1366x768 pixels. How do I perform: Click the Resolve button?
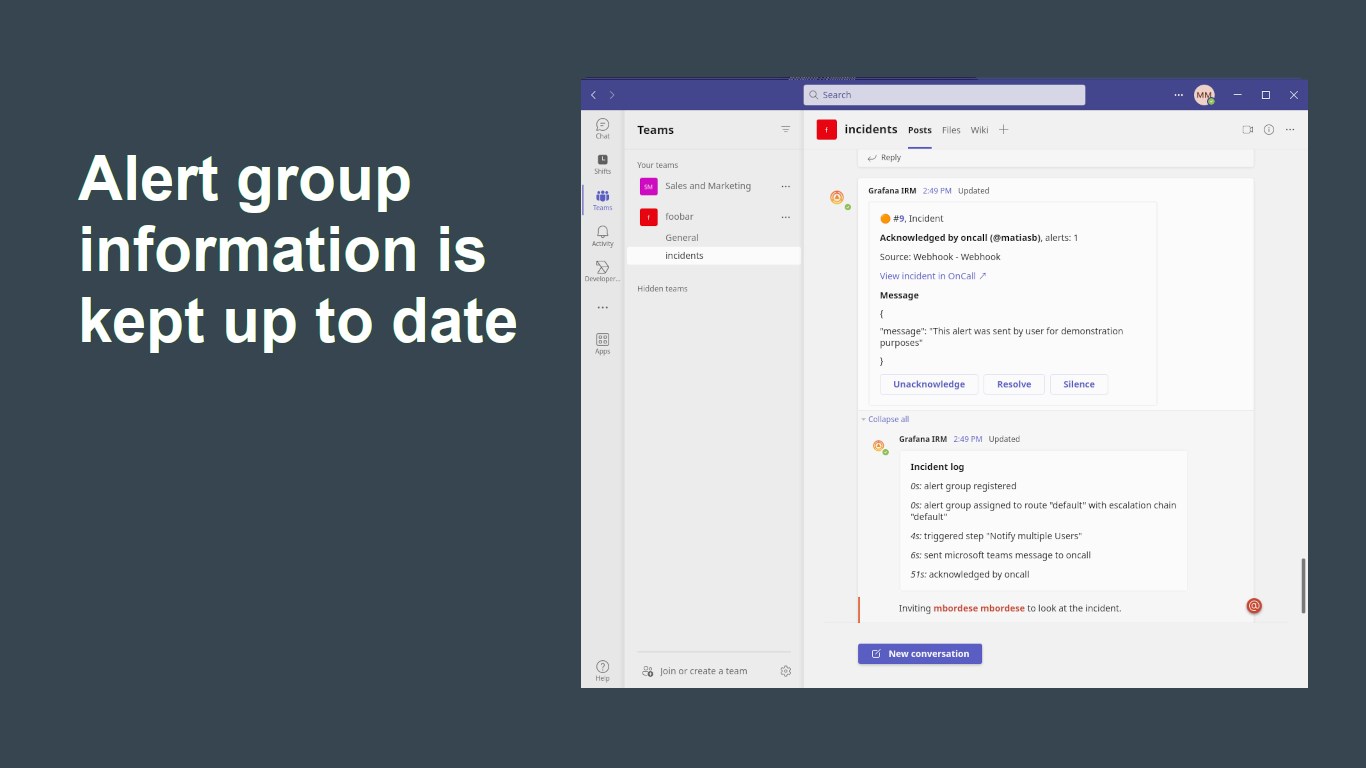coord(1014,384)
